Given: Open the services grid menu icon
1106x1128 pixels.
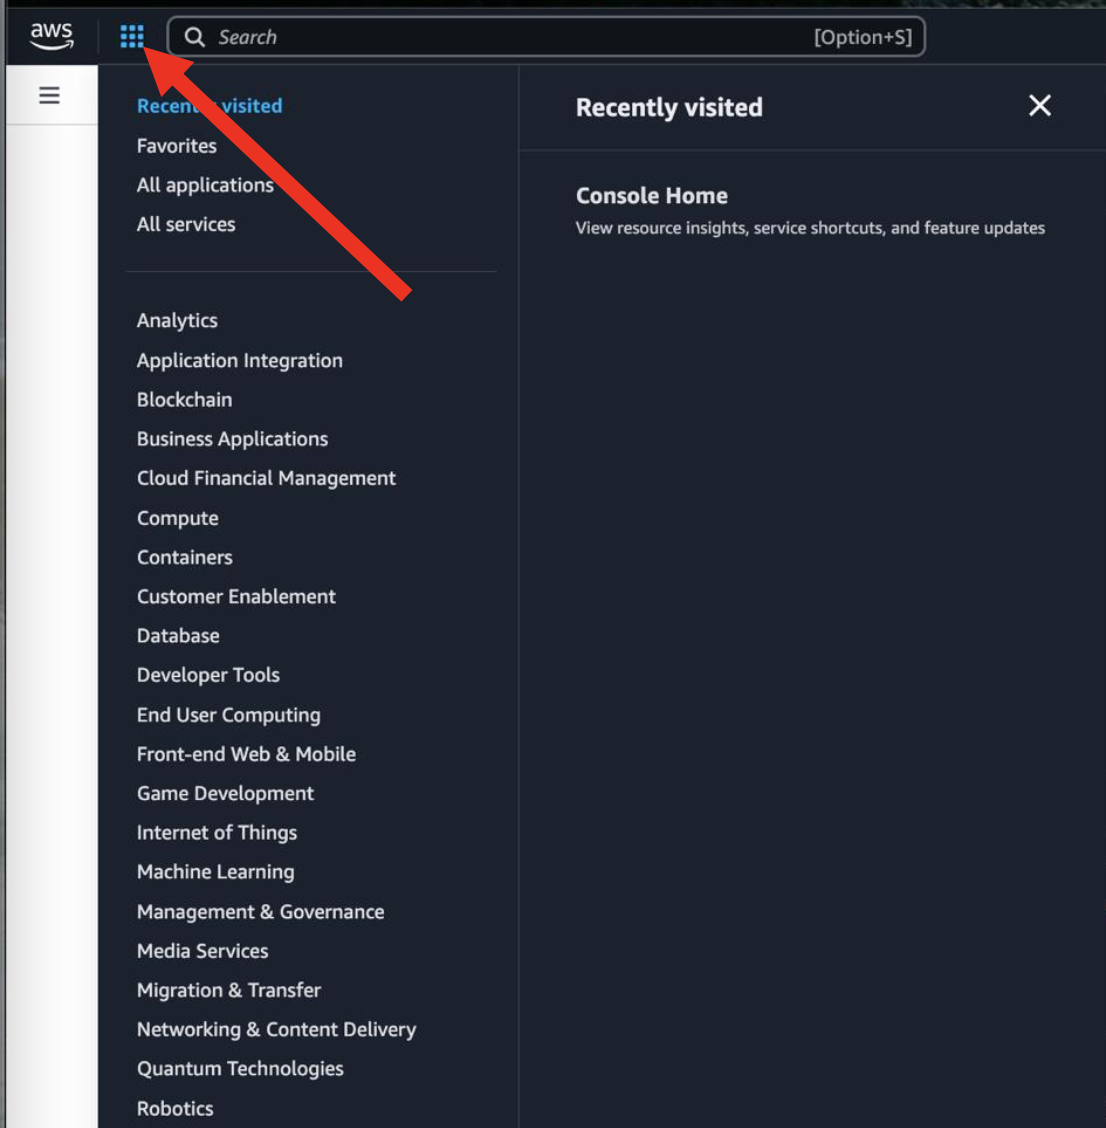Looking at the screenshot, I should [132, 37].
